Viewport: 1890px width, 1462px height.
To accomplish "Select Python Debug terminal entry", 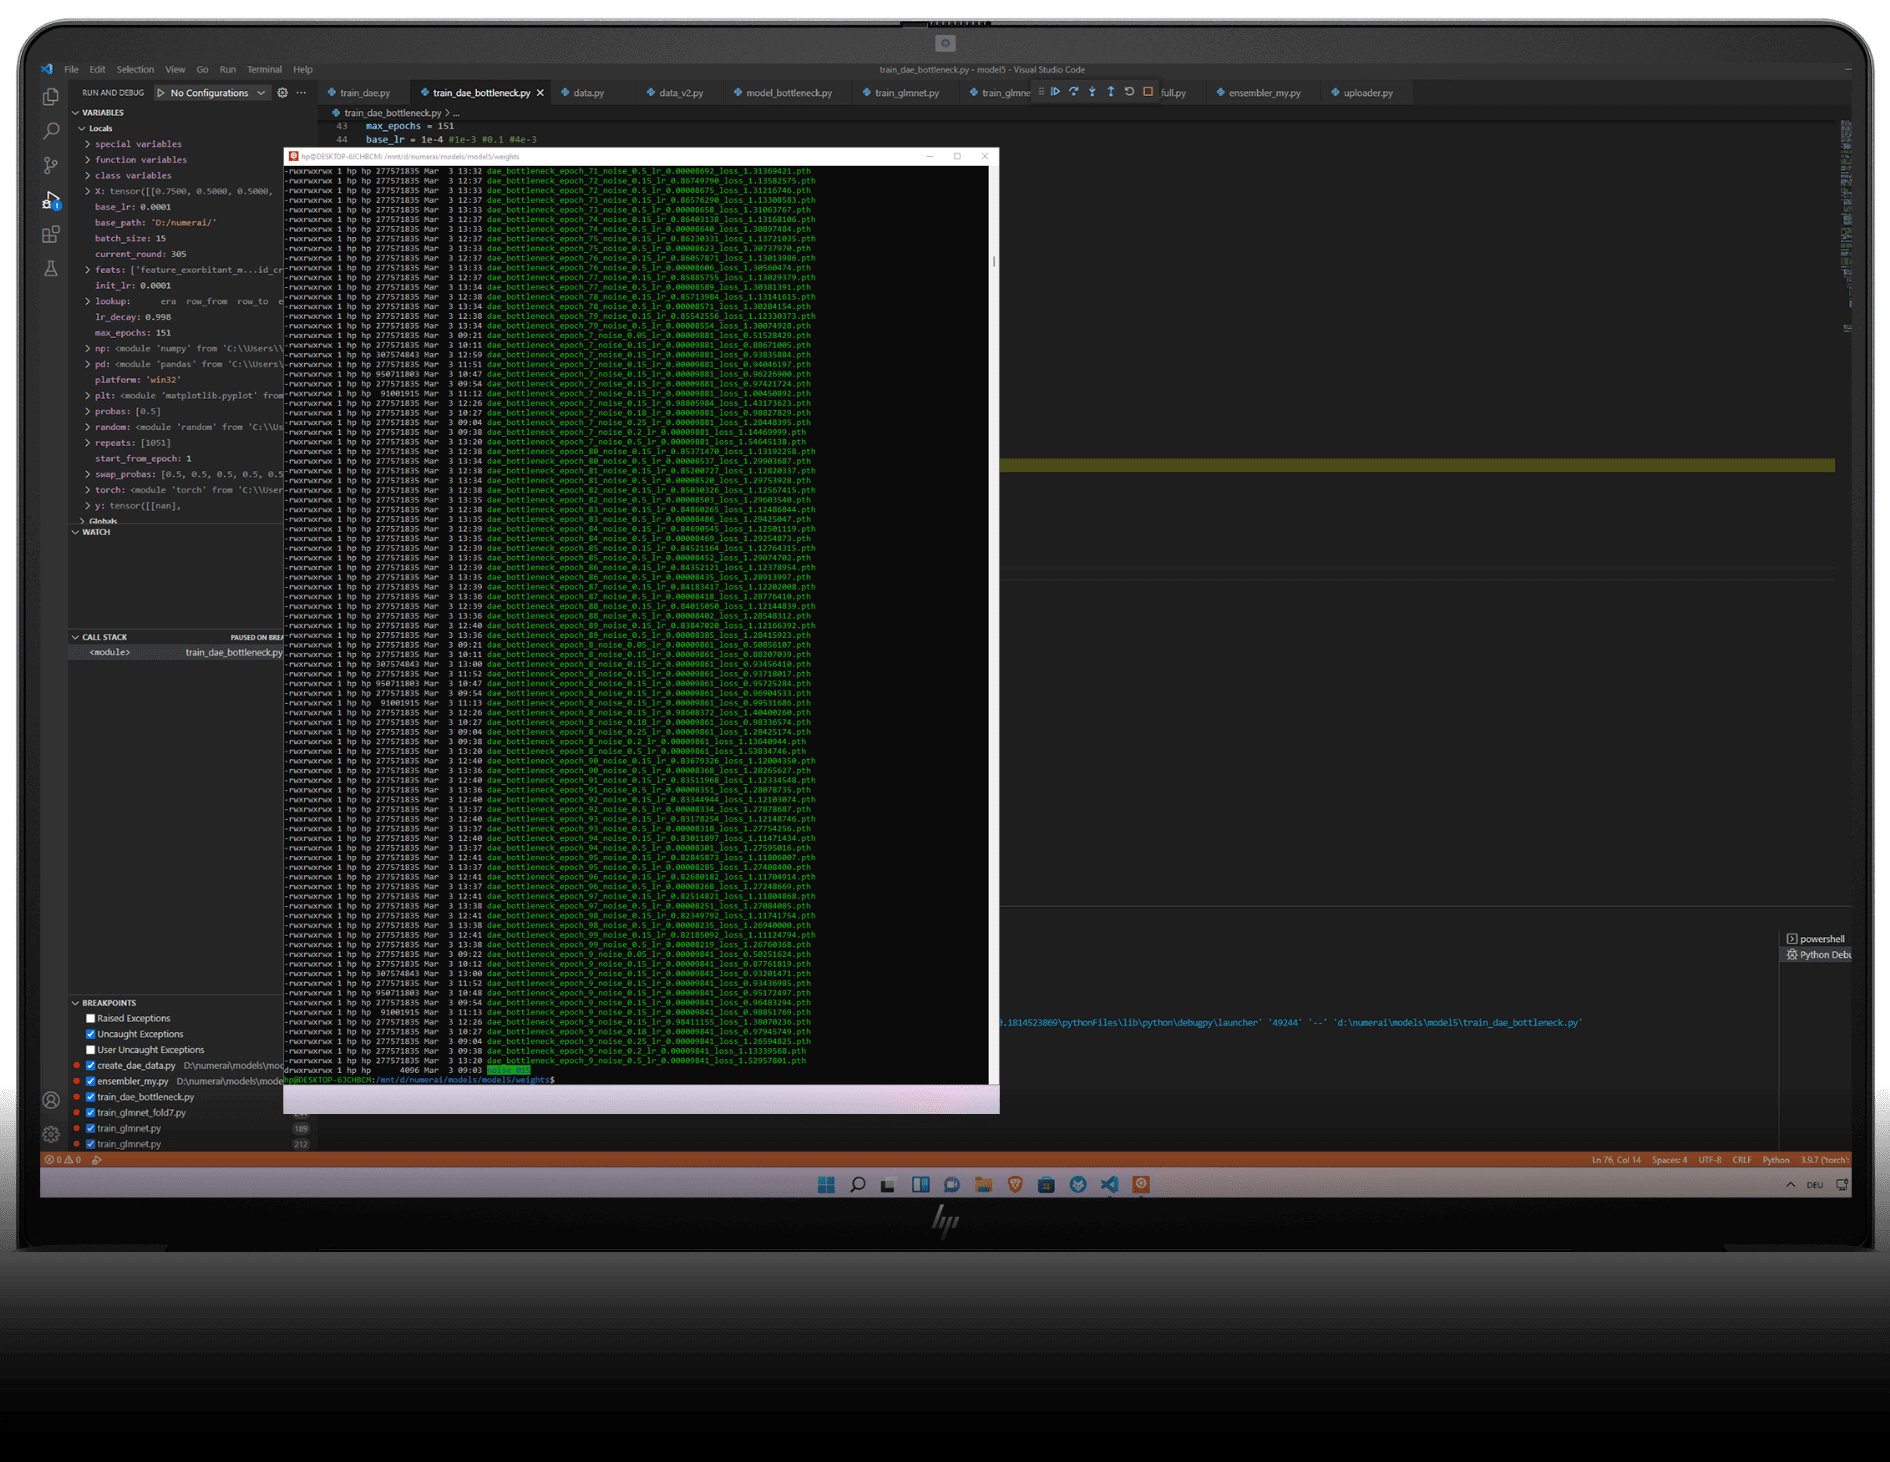I will 1818,955.
